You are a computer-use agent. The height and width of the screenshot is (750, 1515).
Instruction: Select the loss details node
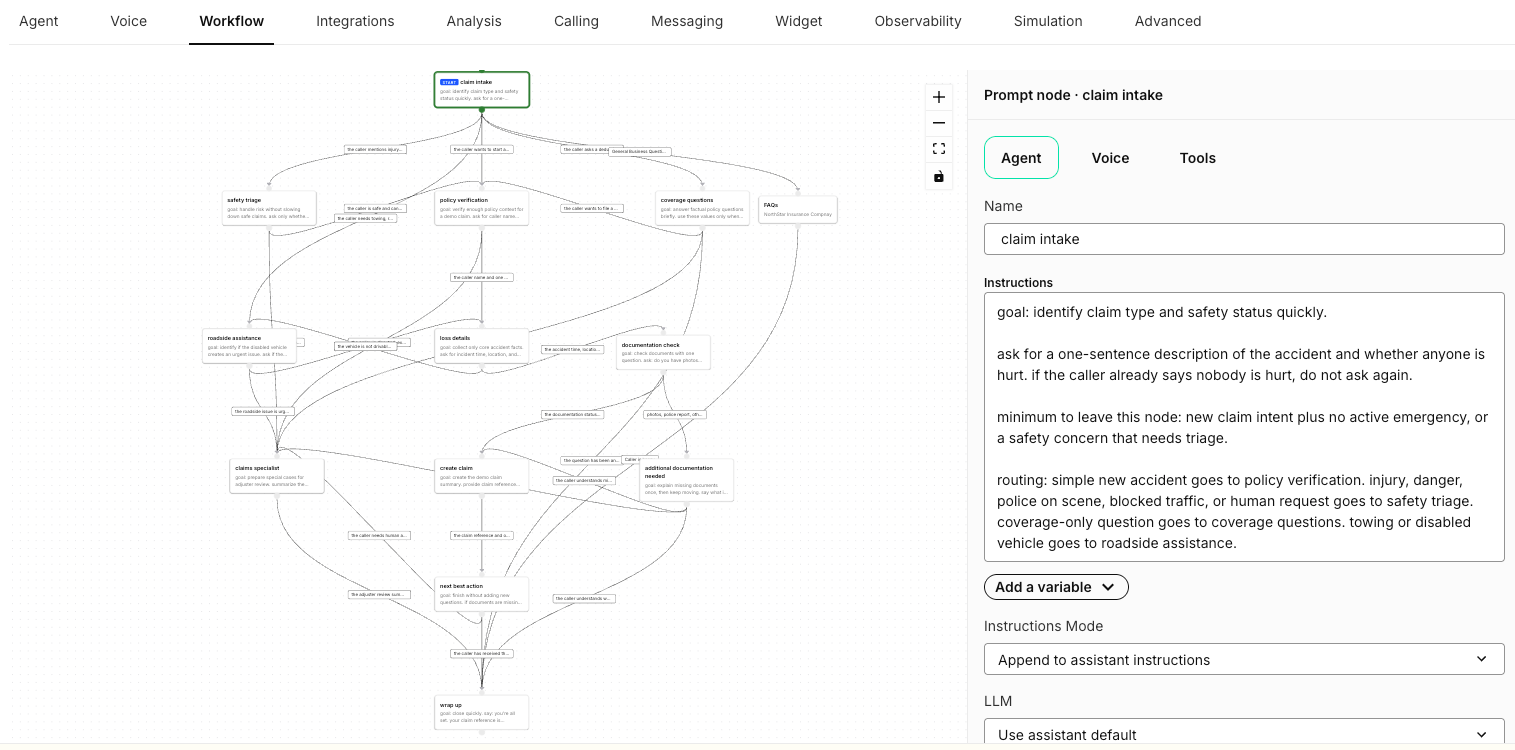[482, 346]
